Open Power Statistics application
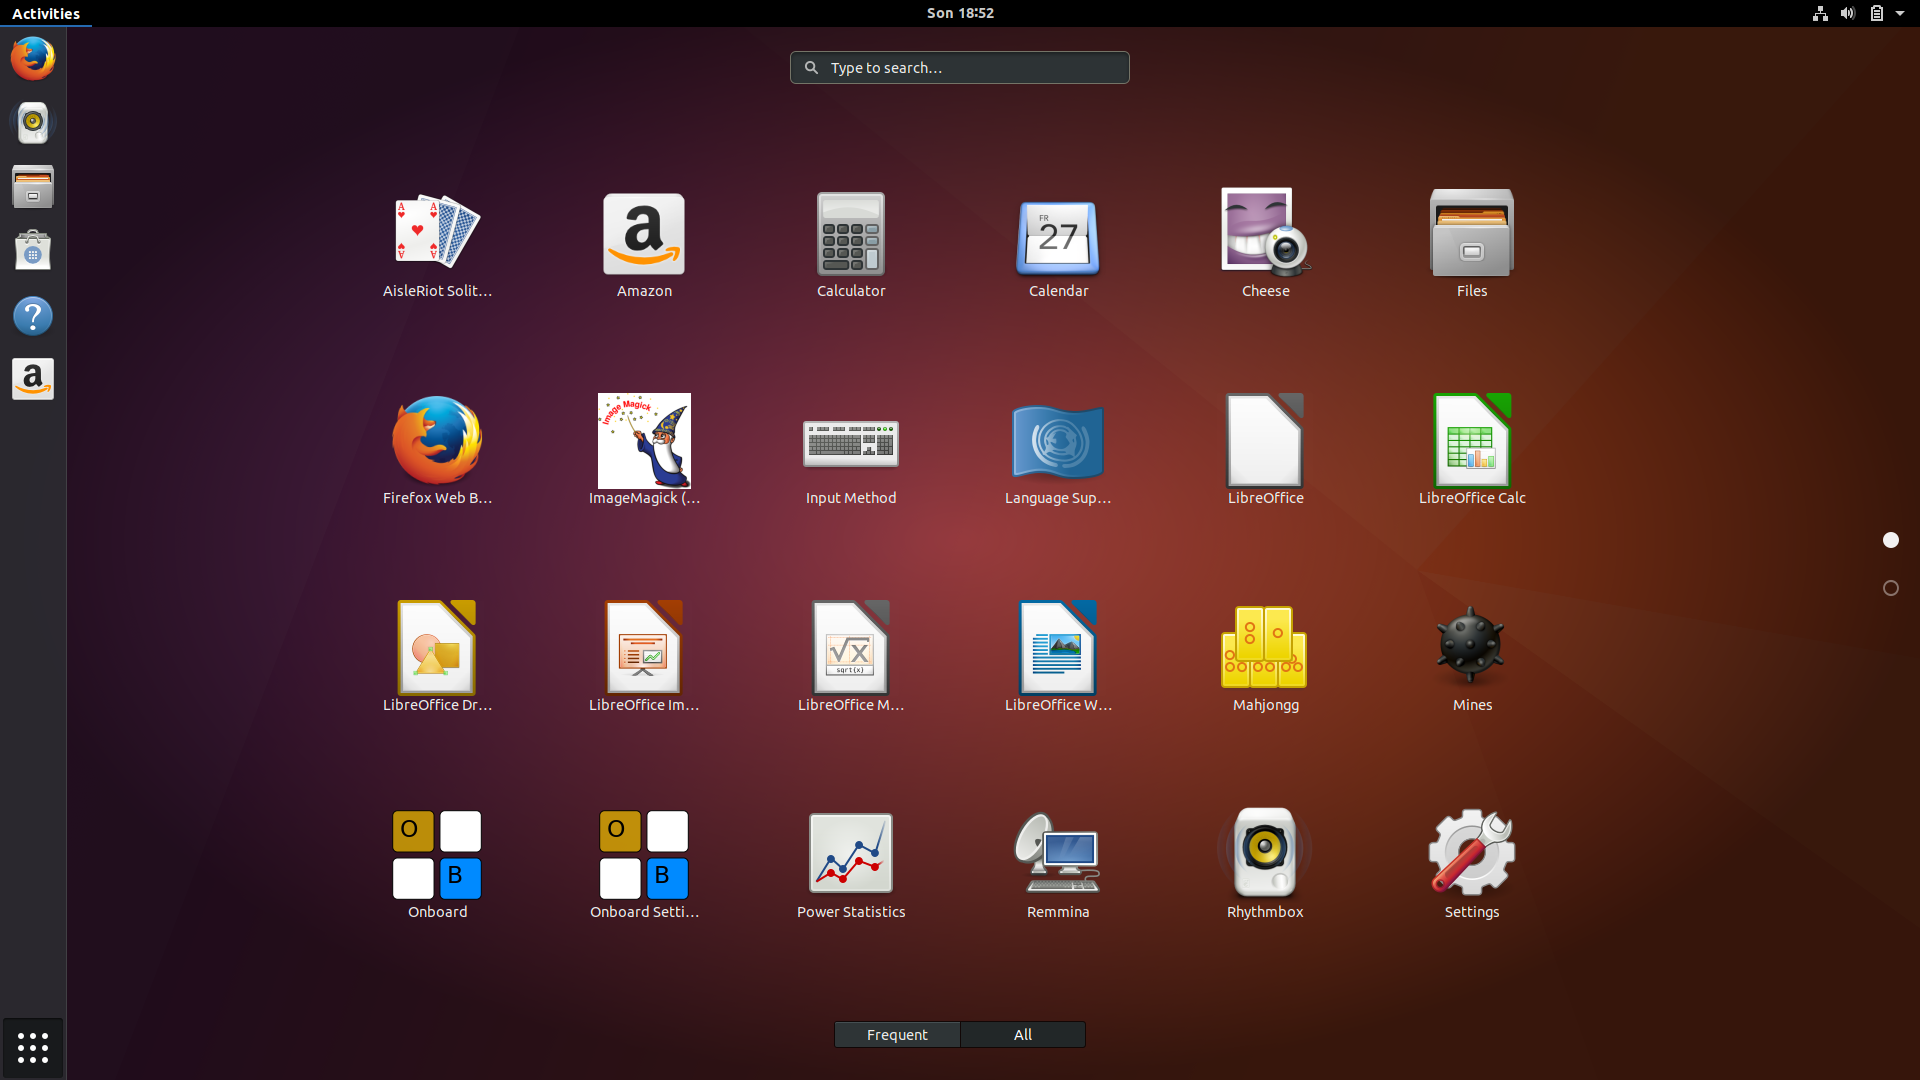The height and width of the screenshot is (1080, 1920). pos(851,855)
